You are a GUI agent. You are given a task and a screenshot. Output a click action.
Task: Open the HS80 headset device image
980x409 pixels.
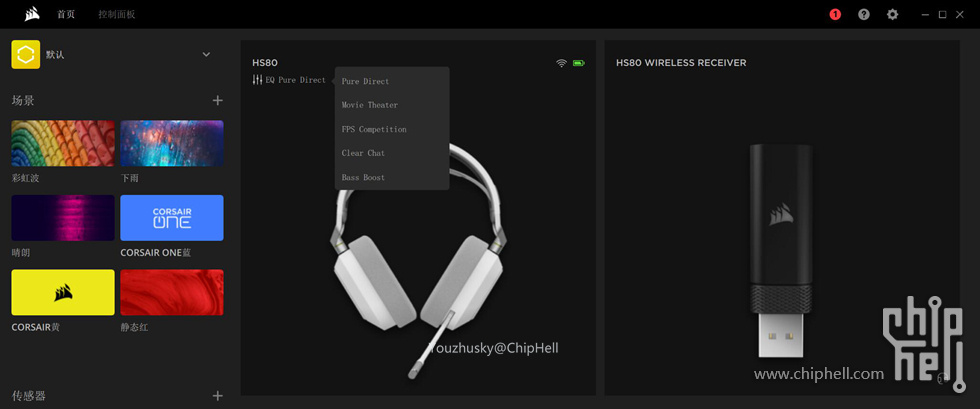tap(418, 263)
